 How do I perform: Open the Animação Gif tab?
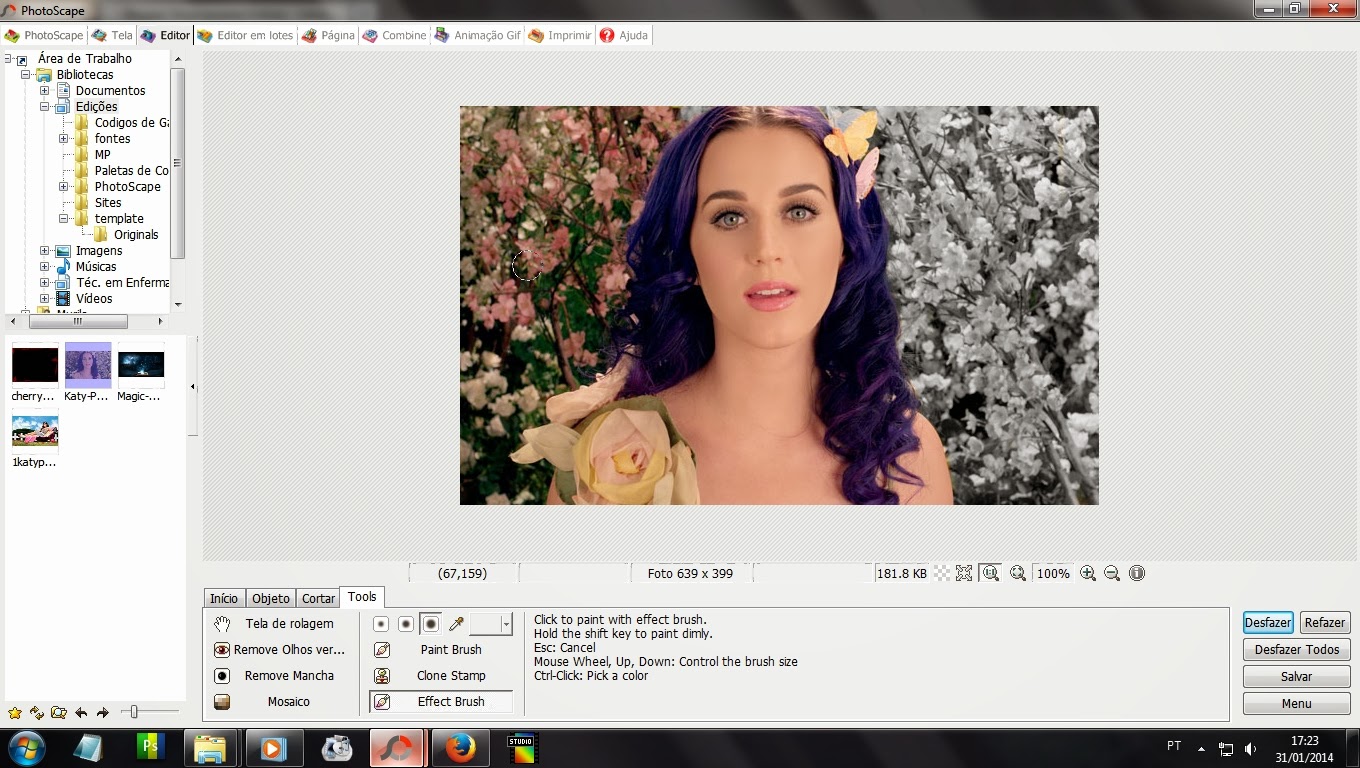(477, 35)
